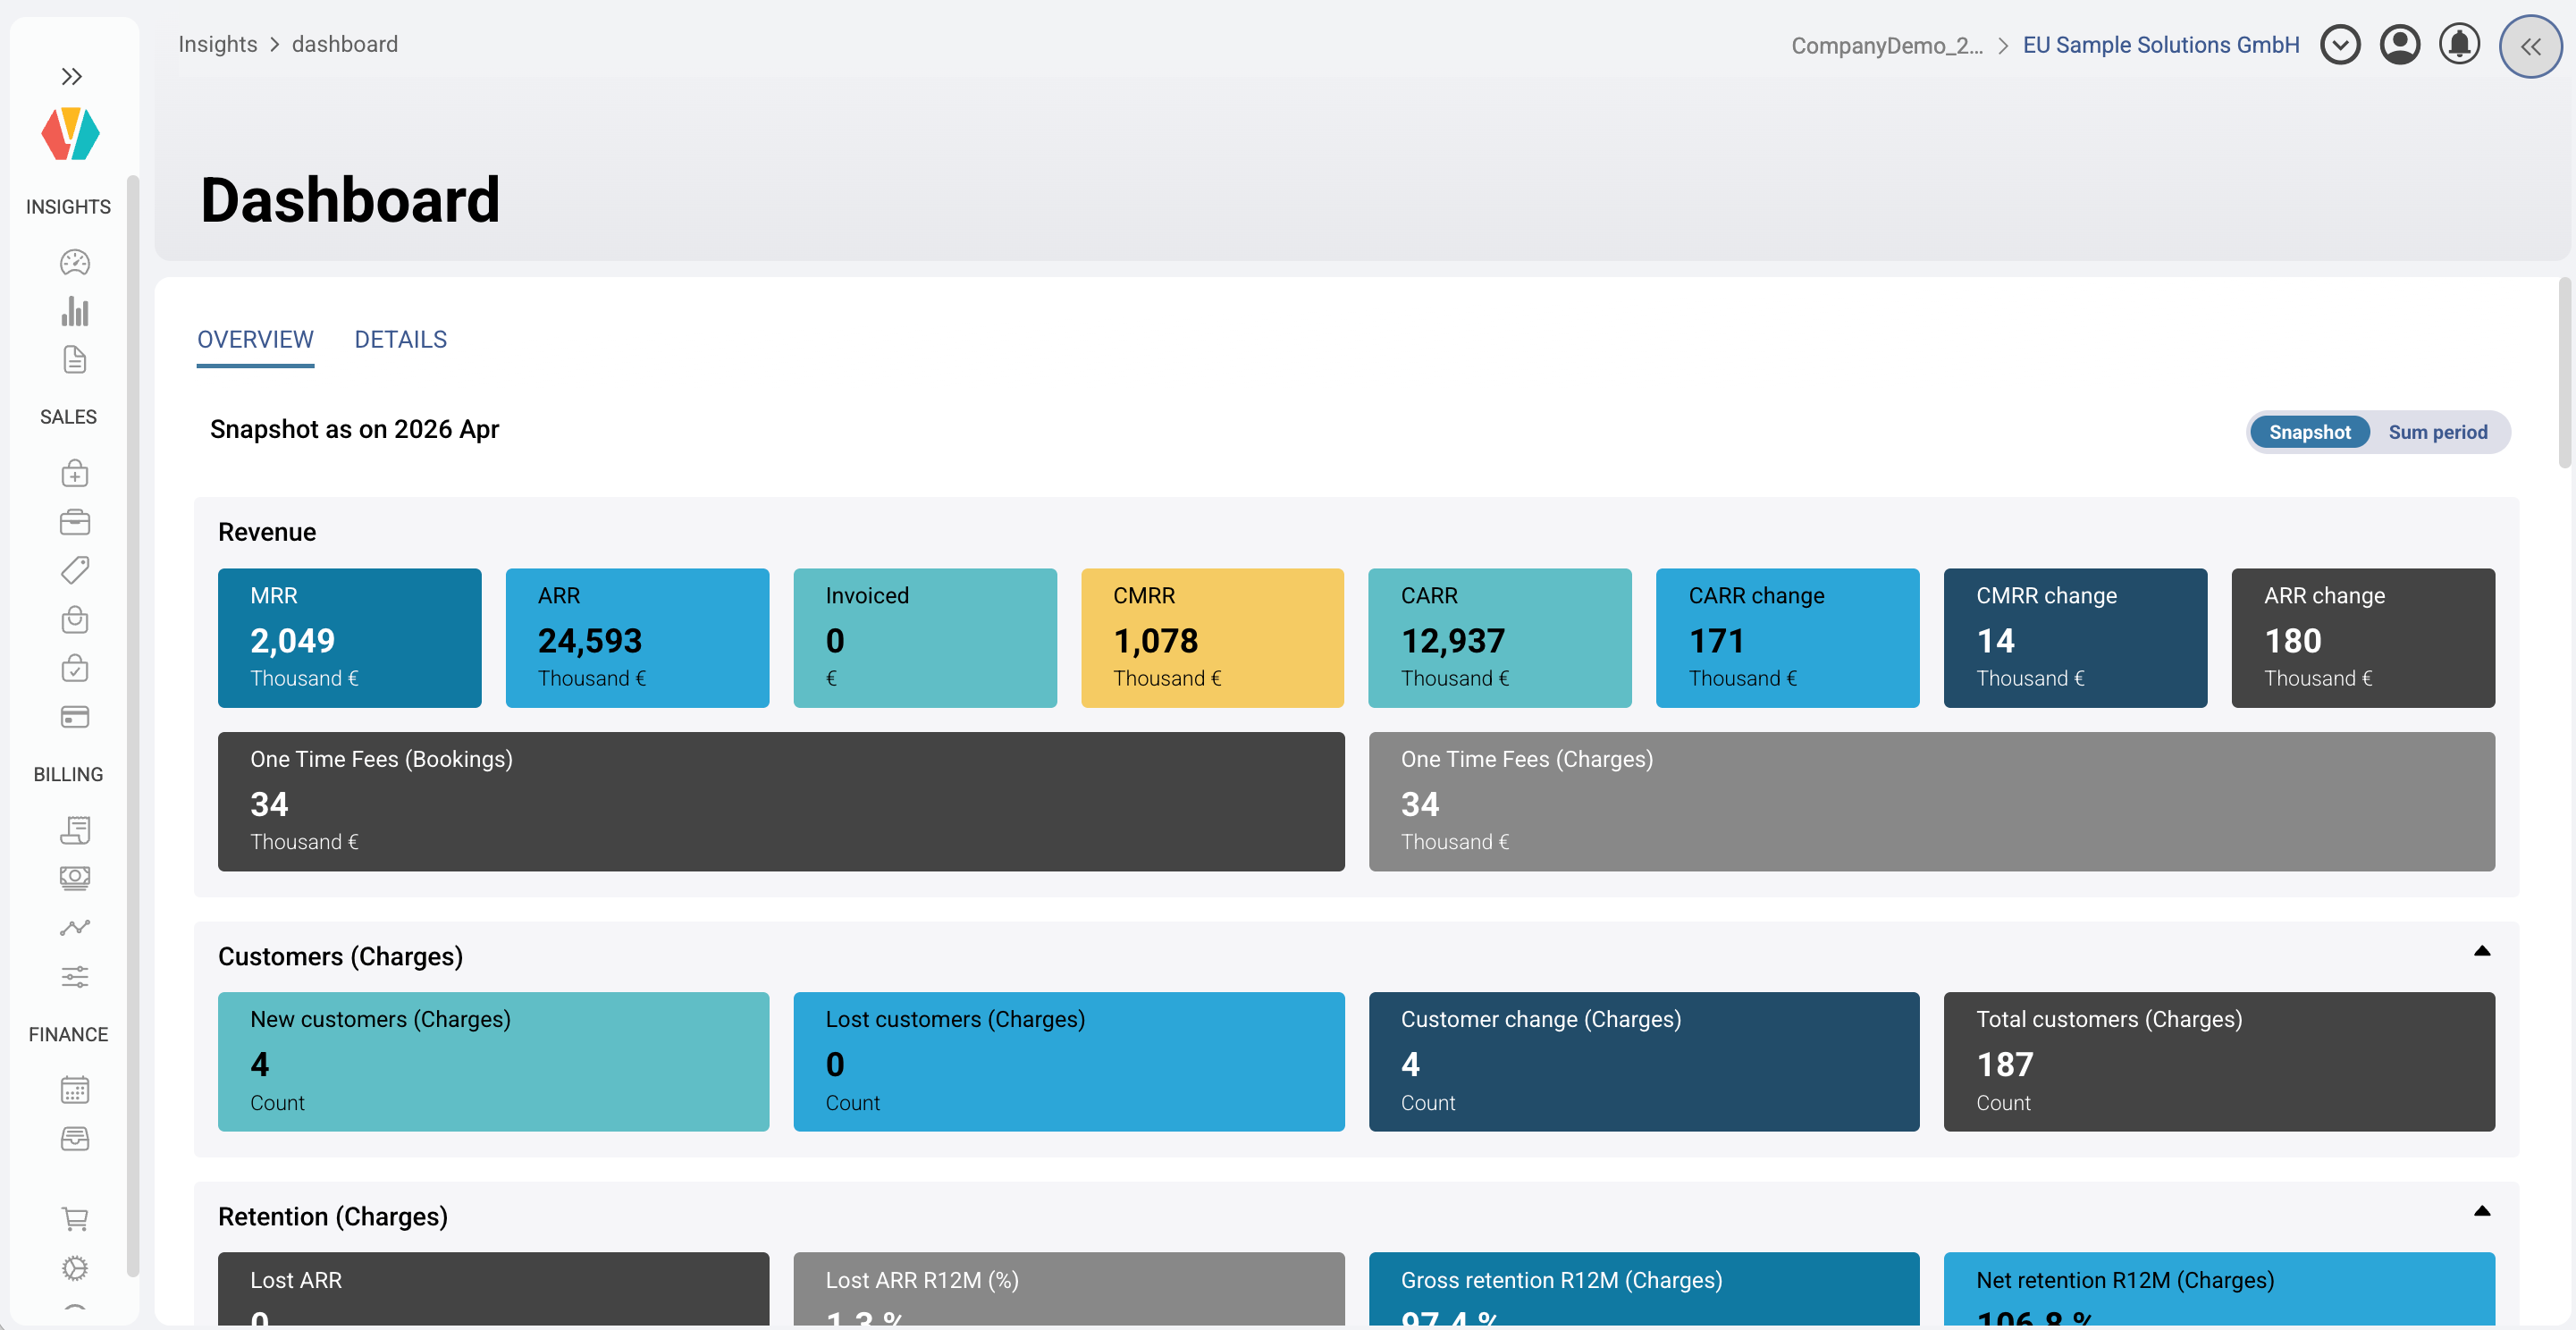Click the briefcase icon under Sales
2576x1330 pixels.
point(75,522)
